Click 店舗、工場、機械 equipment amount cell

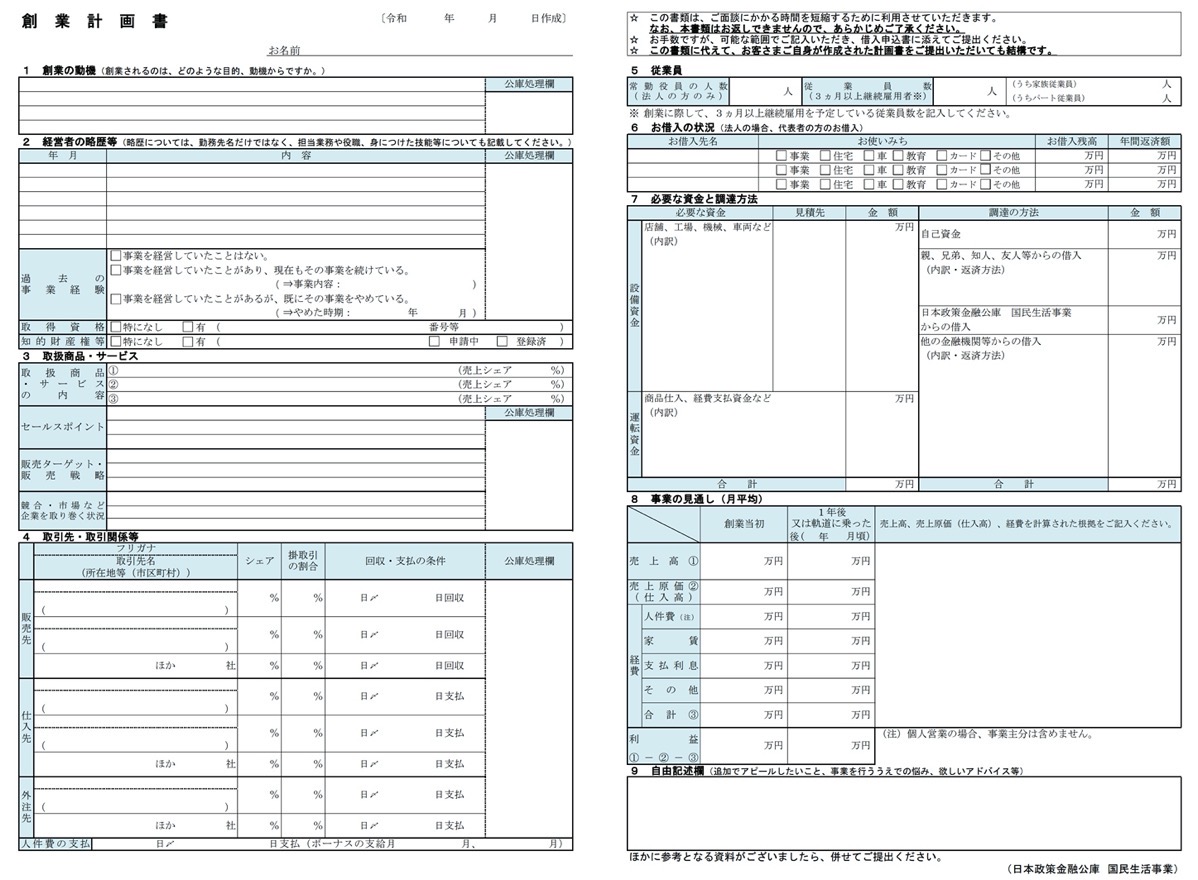coord(881,306)
